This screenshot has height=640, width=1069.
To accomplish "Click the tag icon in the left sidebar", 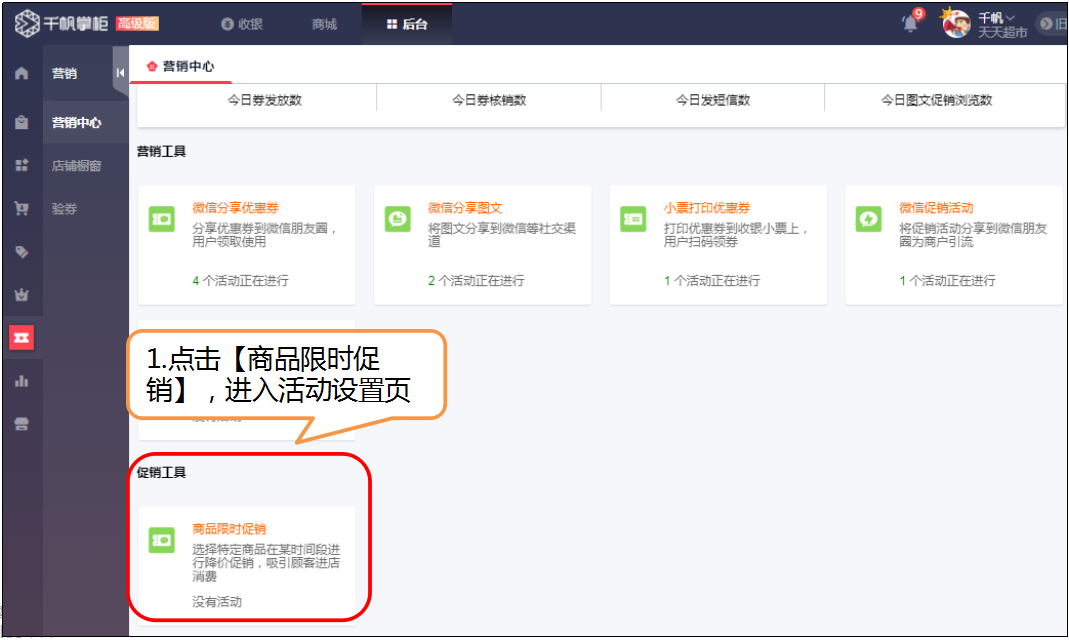I will [22, 252].
